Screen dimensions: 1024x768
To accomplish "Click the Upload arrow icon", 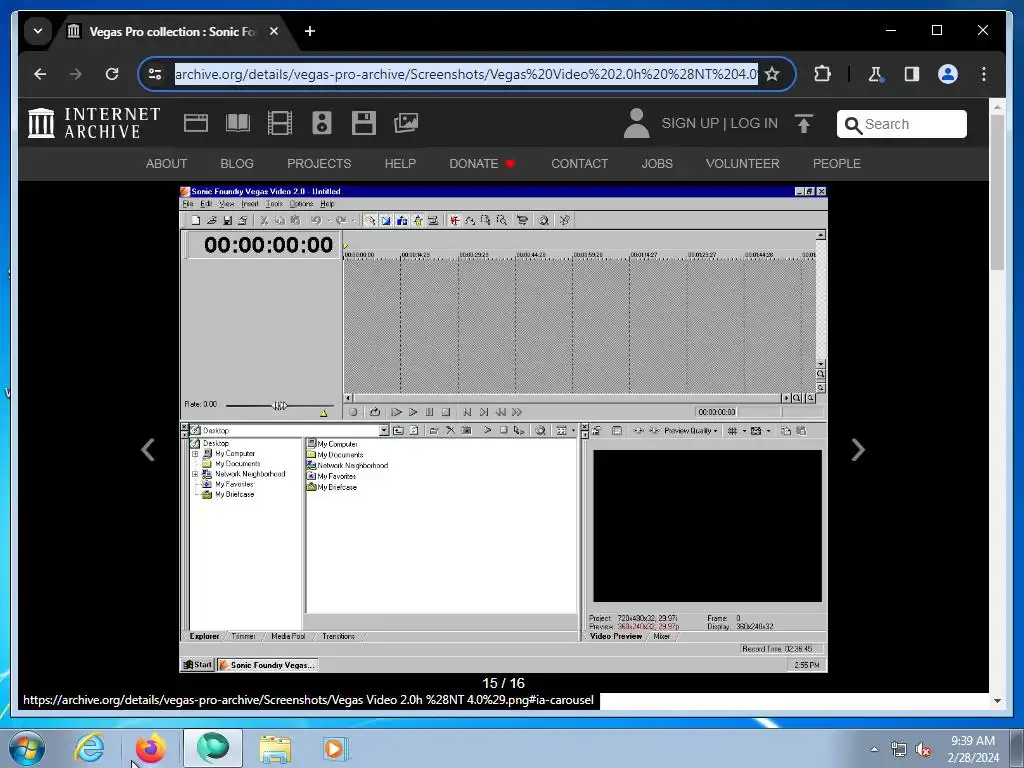I will 804,123.
